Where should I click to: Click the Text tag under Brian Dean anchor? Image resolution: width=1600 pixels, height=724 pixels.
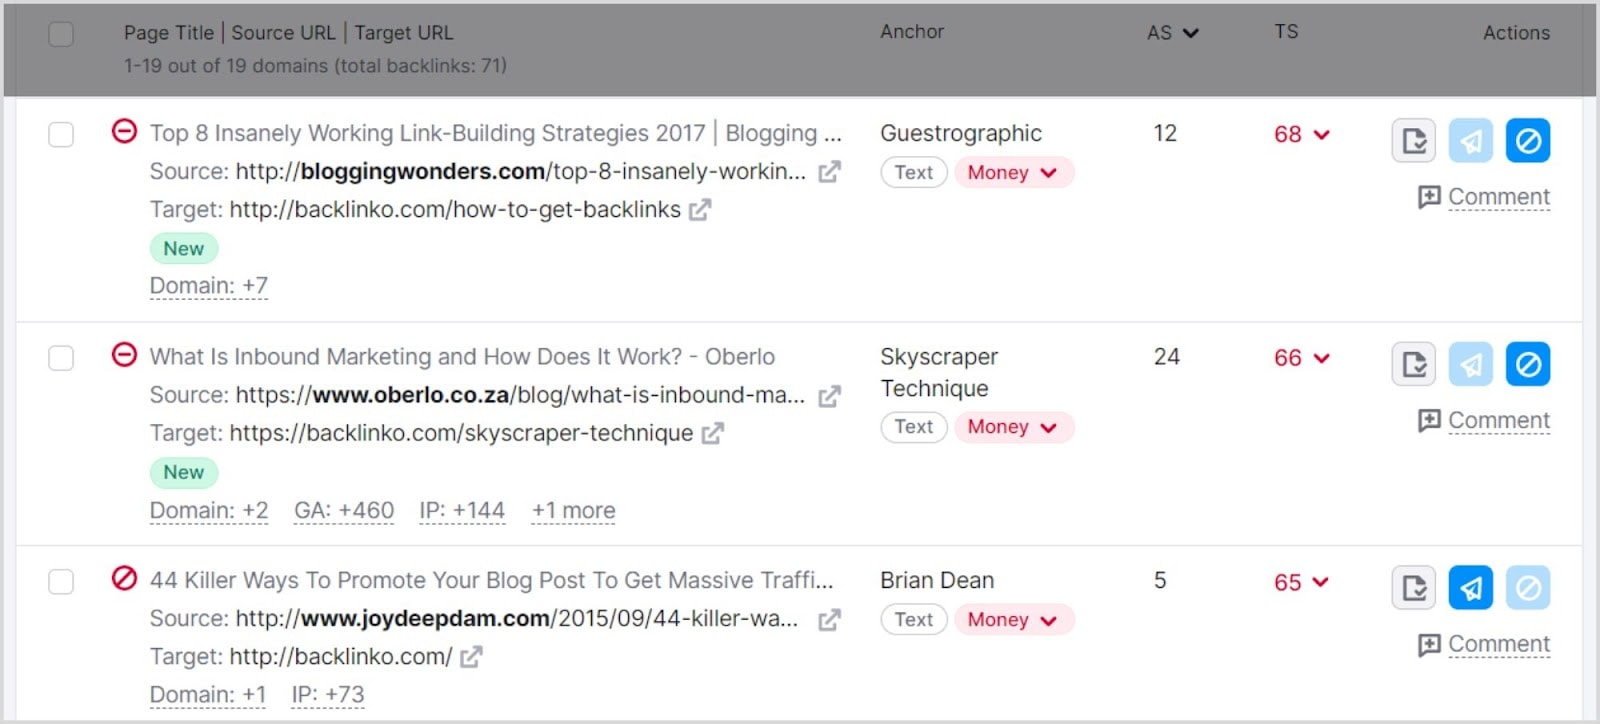[913, 620]
